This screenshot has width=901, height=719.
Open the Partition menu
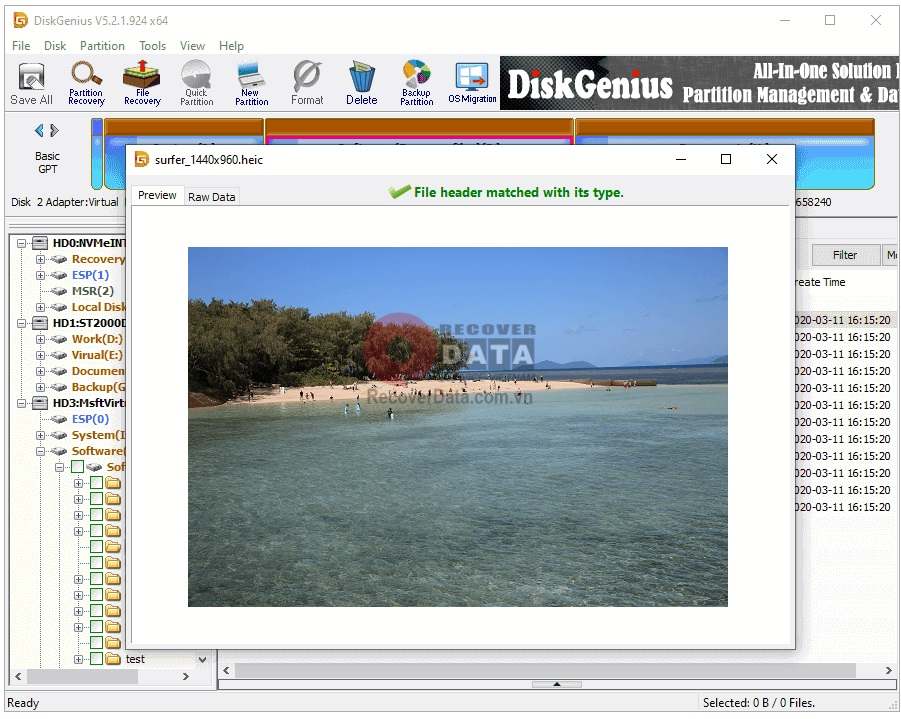[102, 45]
